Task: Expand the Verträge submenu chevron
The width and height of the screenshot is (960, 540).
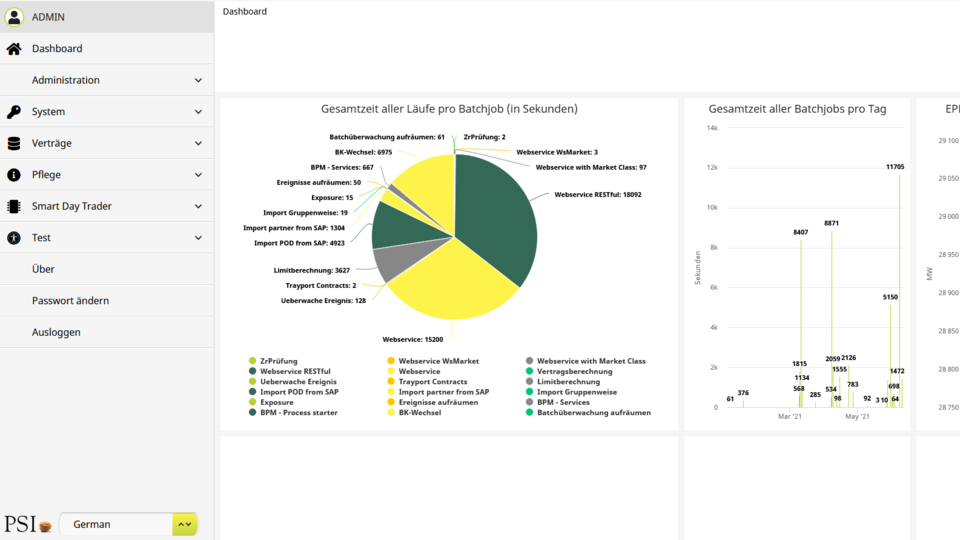Action: pyautogui.click(x=198, y=143)
